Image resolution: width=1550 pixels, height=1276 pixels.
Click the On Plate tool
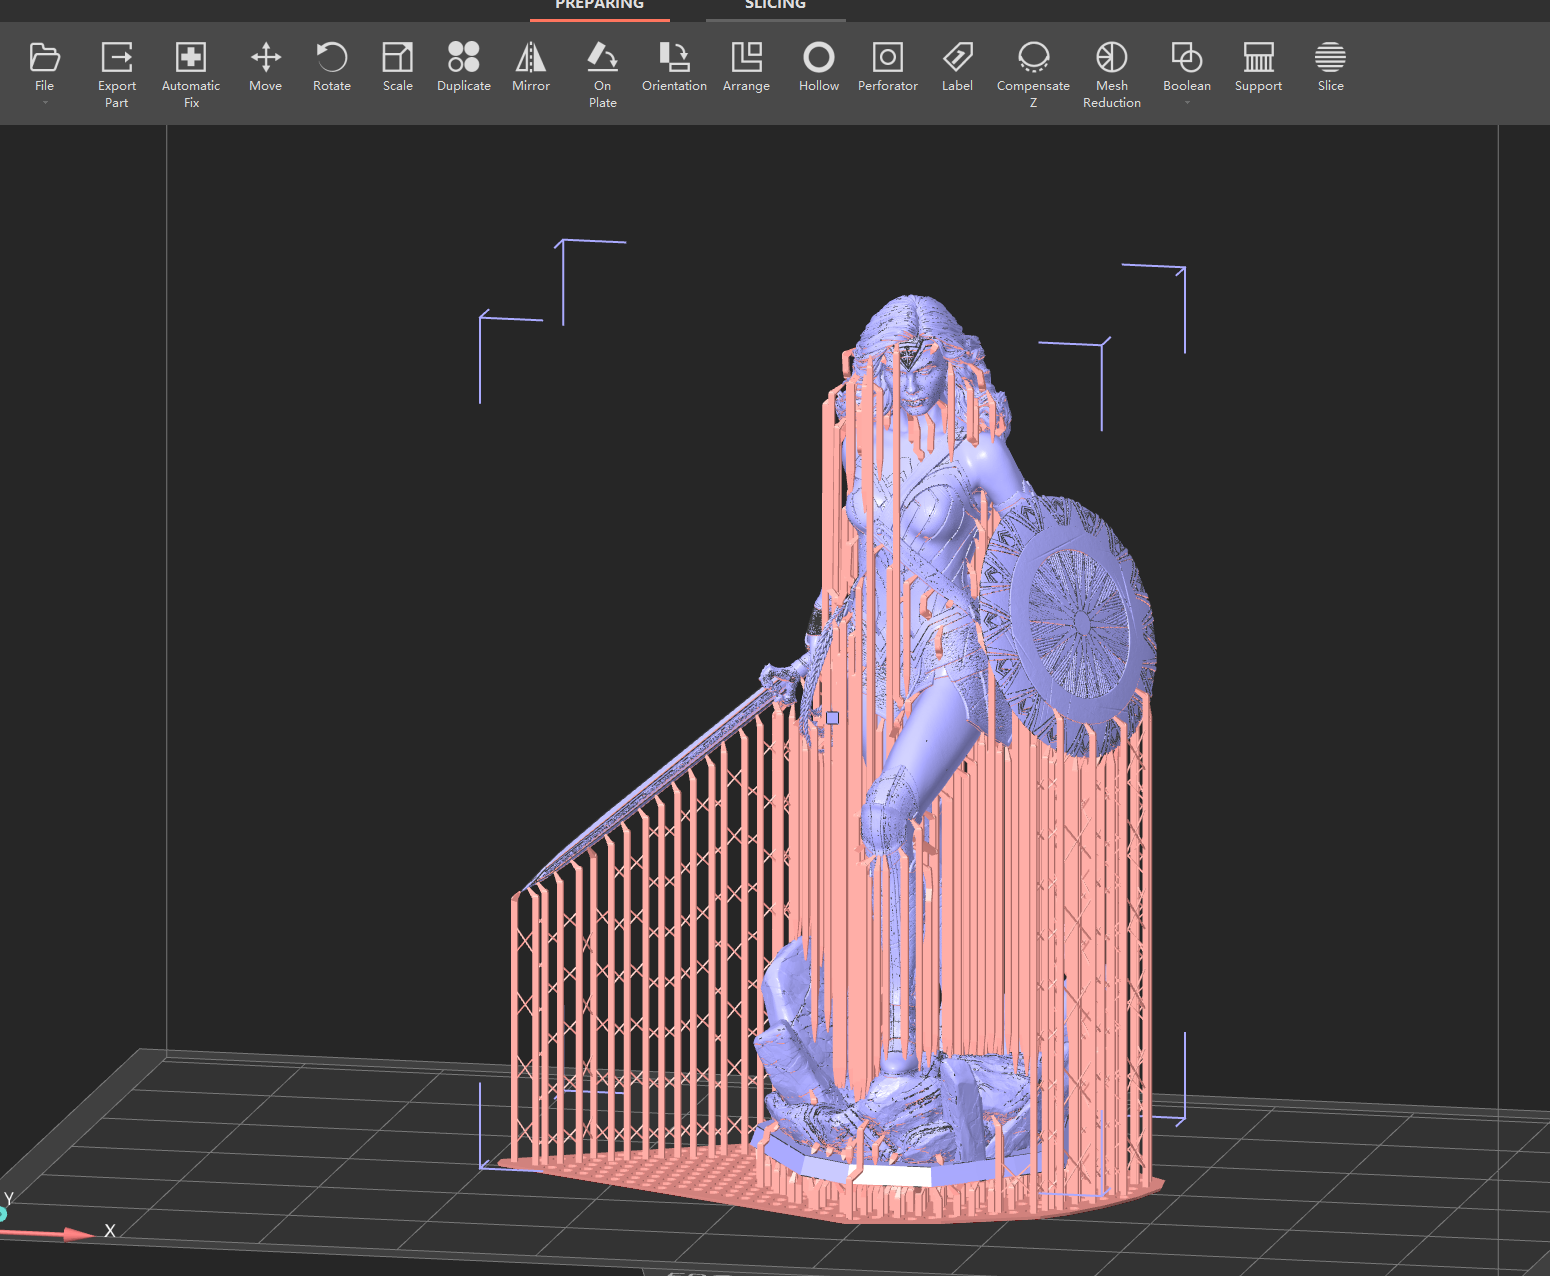pyautogui.click(x=602, y=74)
